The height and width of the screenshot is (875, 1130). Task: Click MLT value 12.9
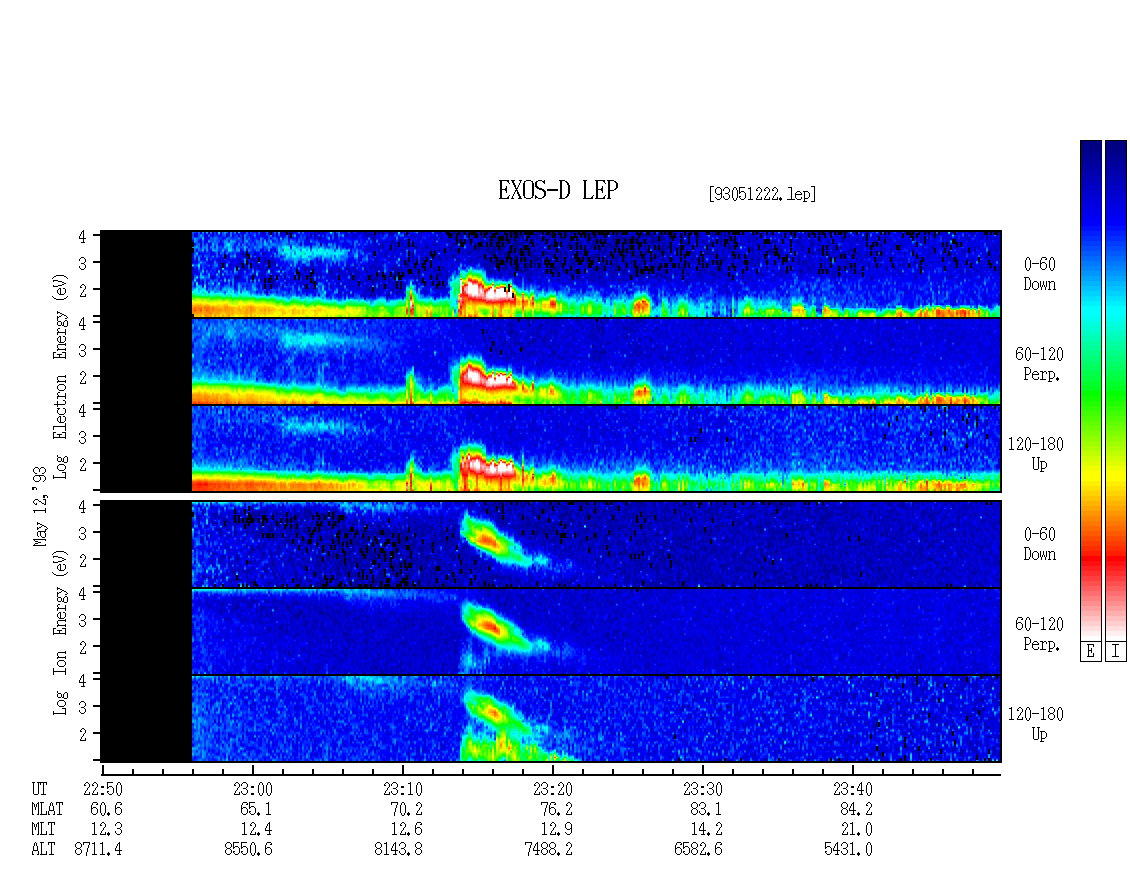click(x=556, y=830)
